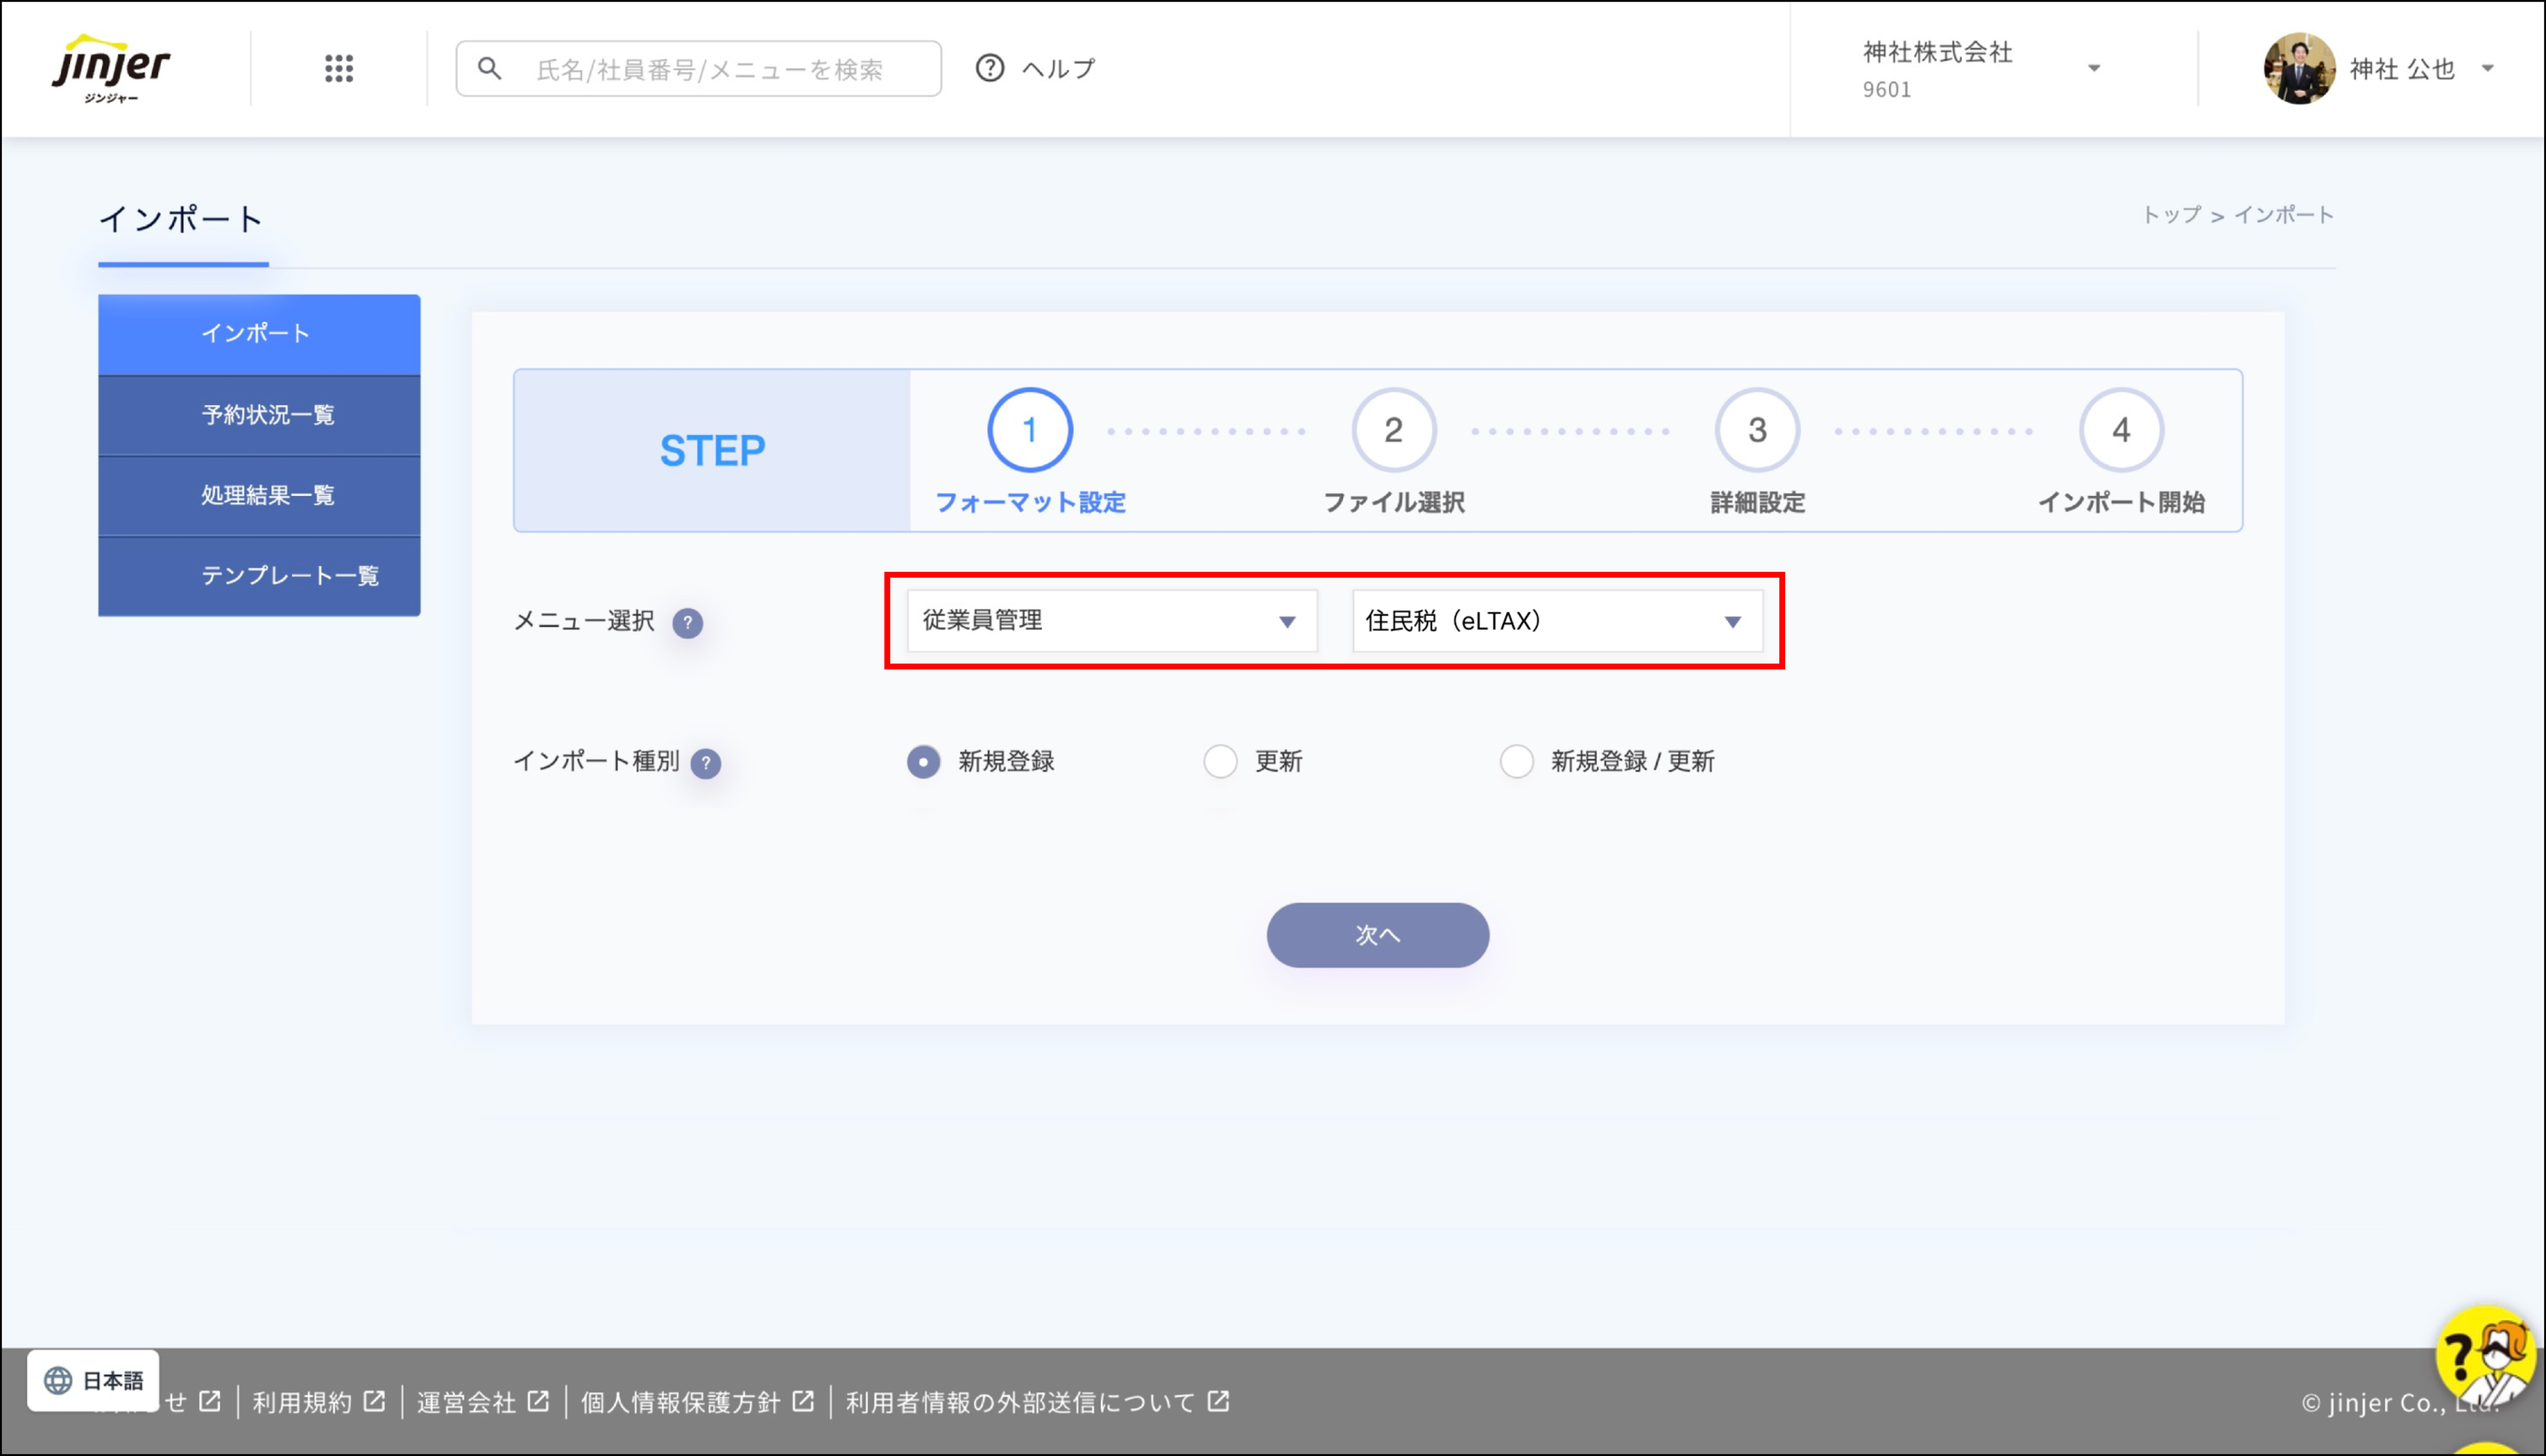Click step 3 詳細設定 circle
Screen dimensions: 2546x1456
1757,430
